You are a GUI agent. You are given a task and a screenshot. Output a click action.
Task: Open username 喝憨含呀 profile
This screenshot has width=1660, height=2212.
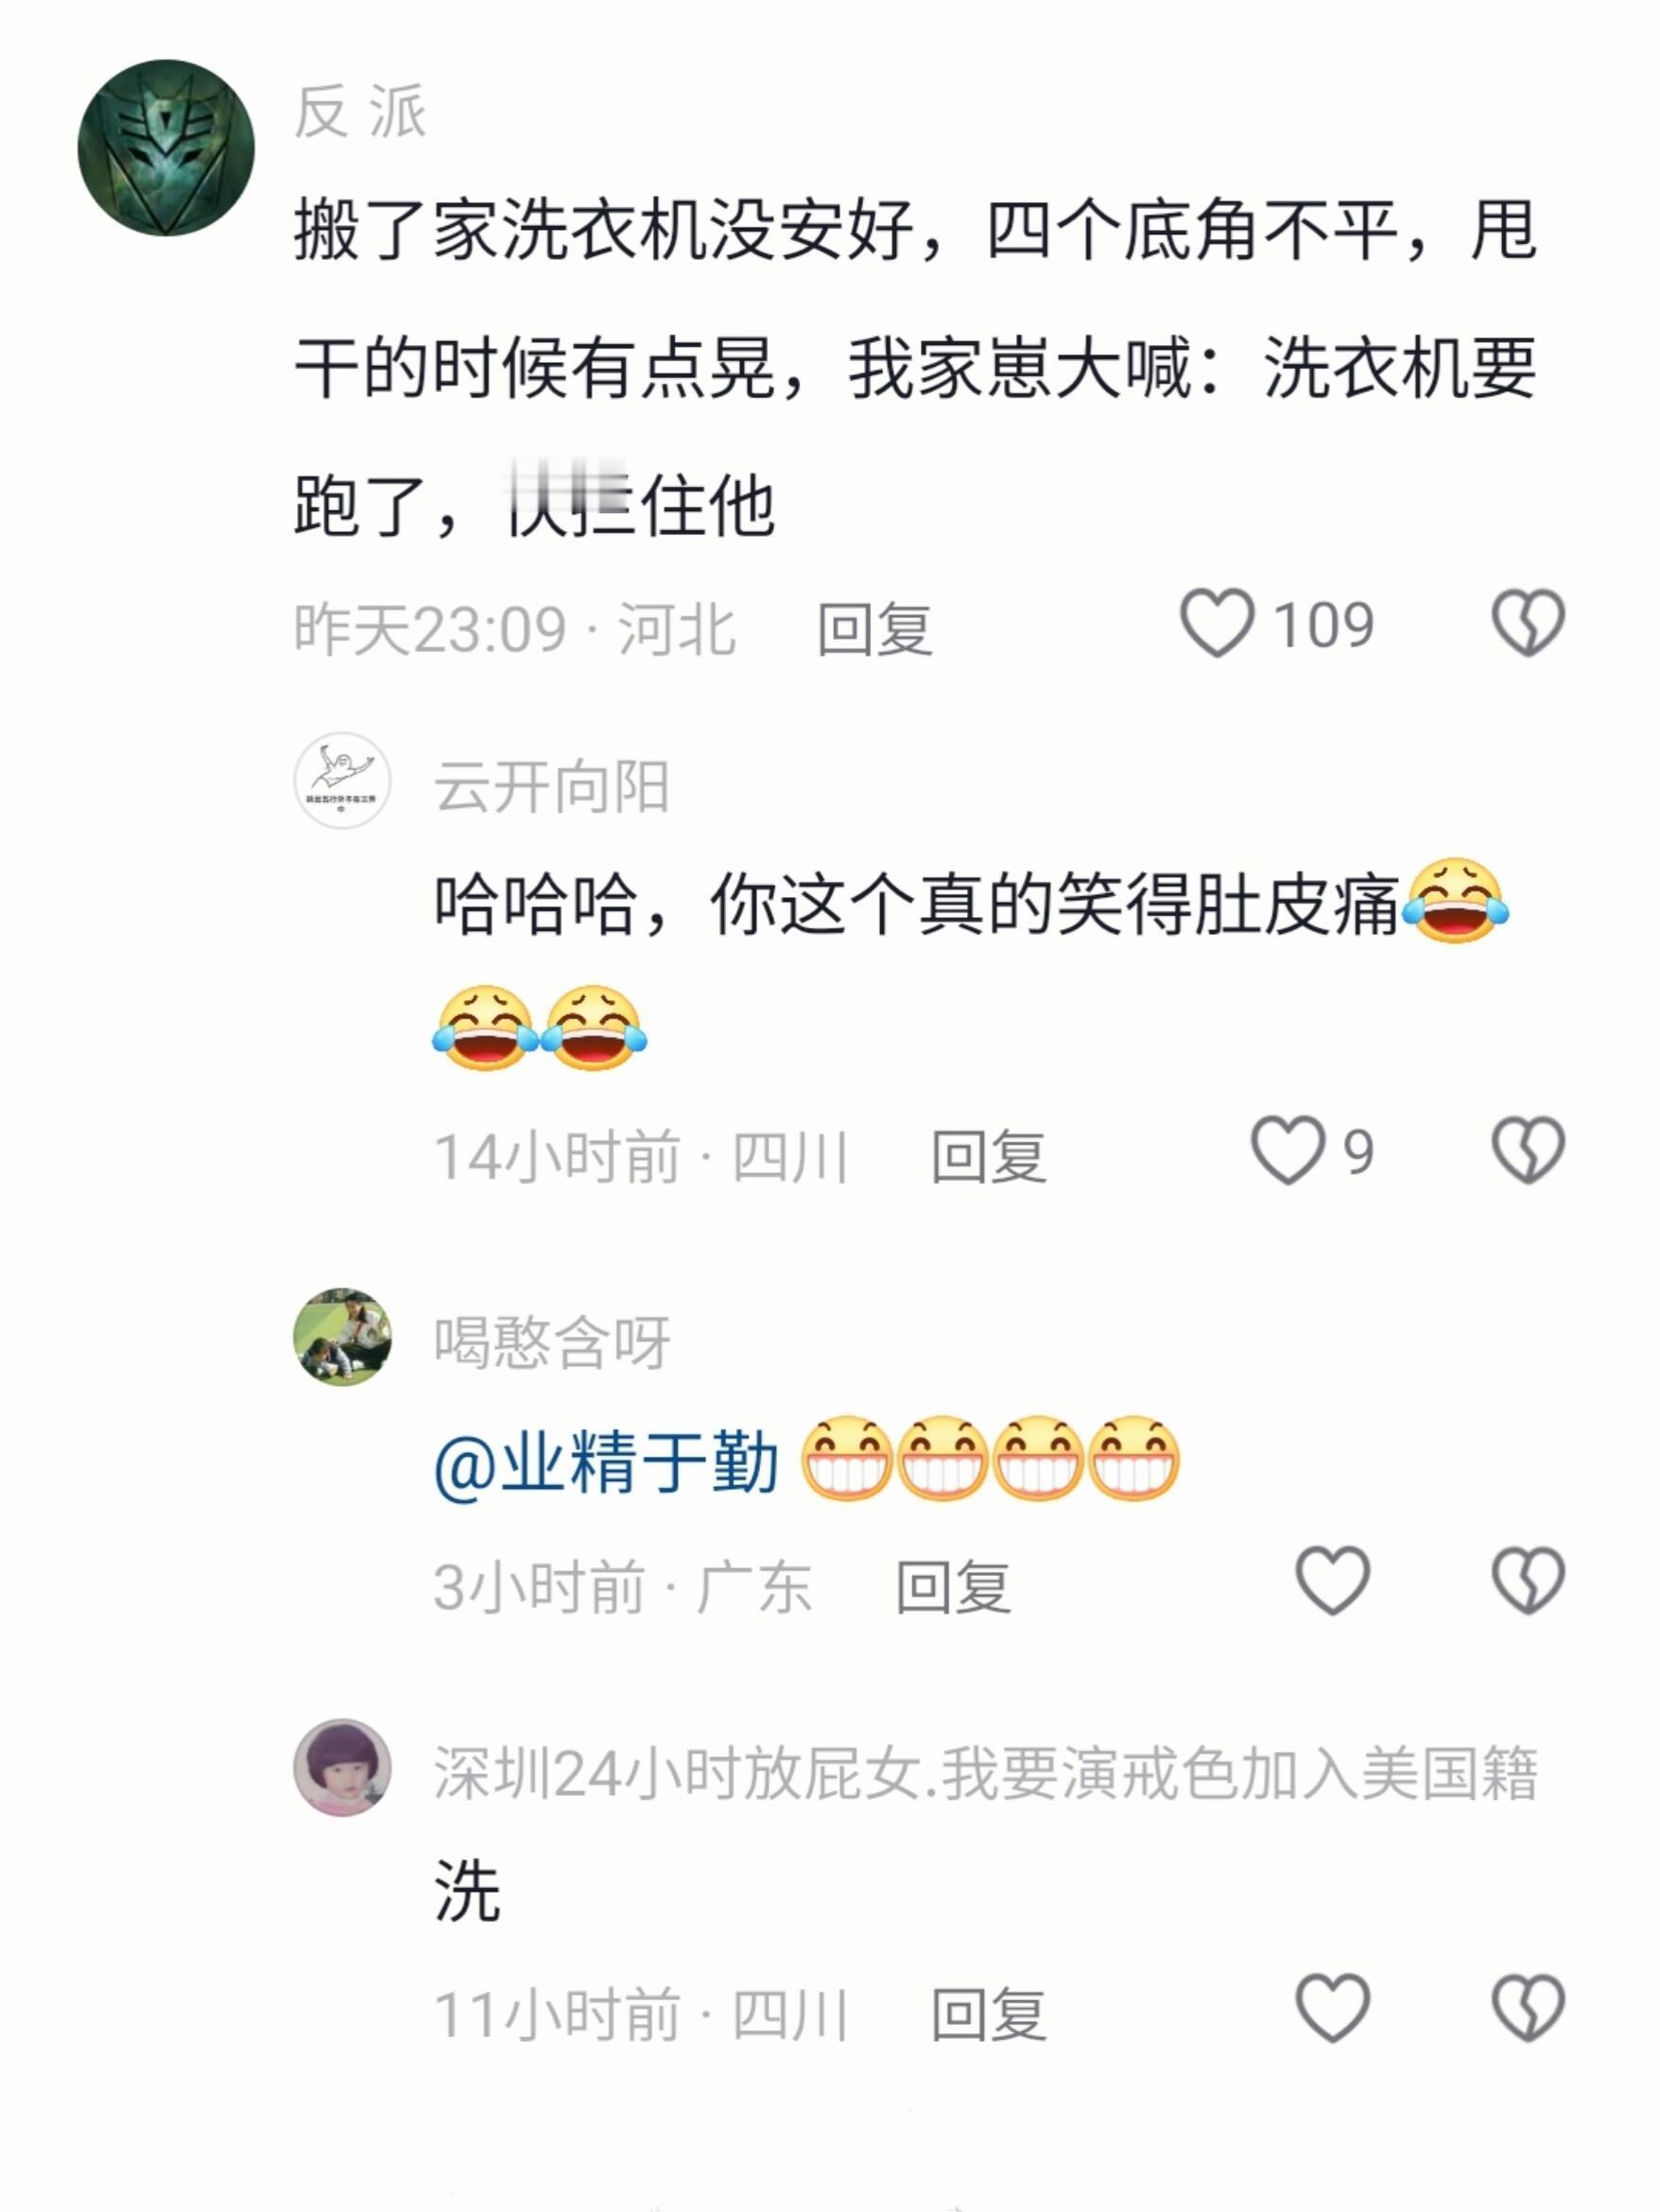click(552, 1342)
